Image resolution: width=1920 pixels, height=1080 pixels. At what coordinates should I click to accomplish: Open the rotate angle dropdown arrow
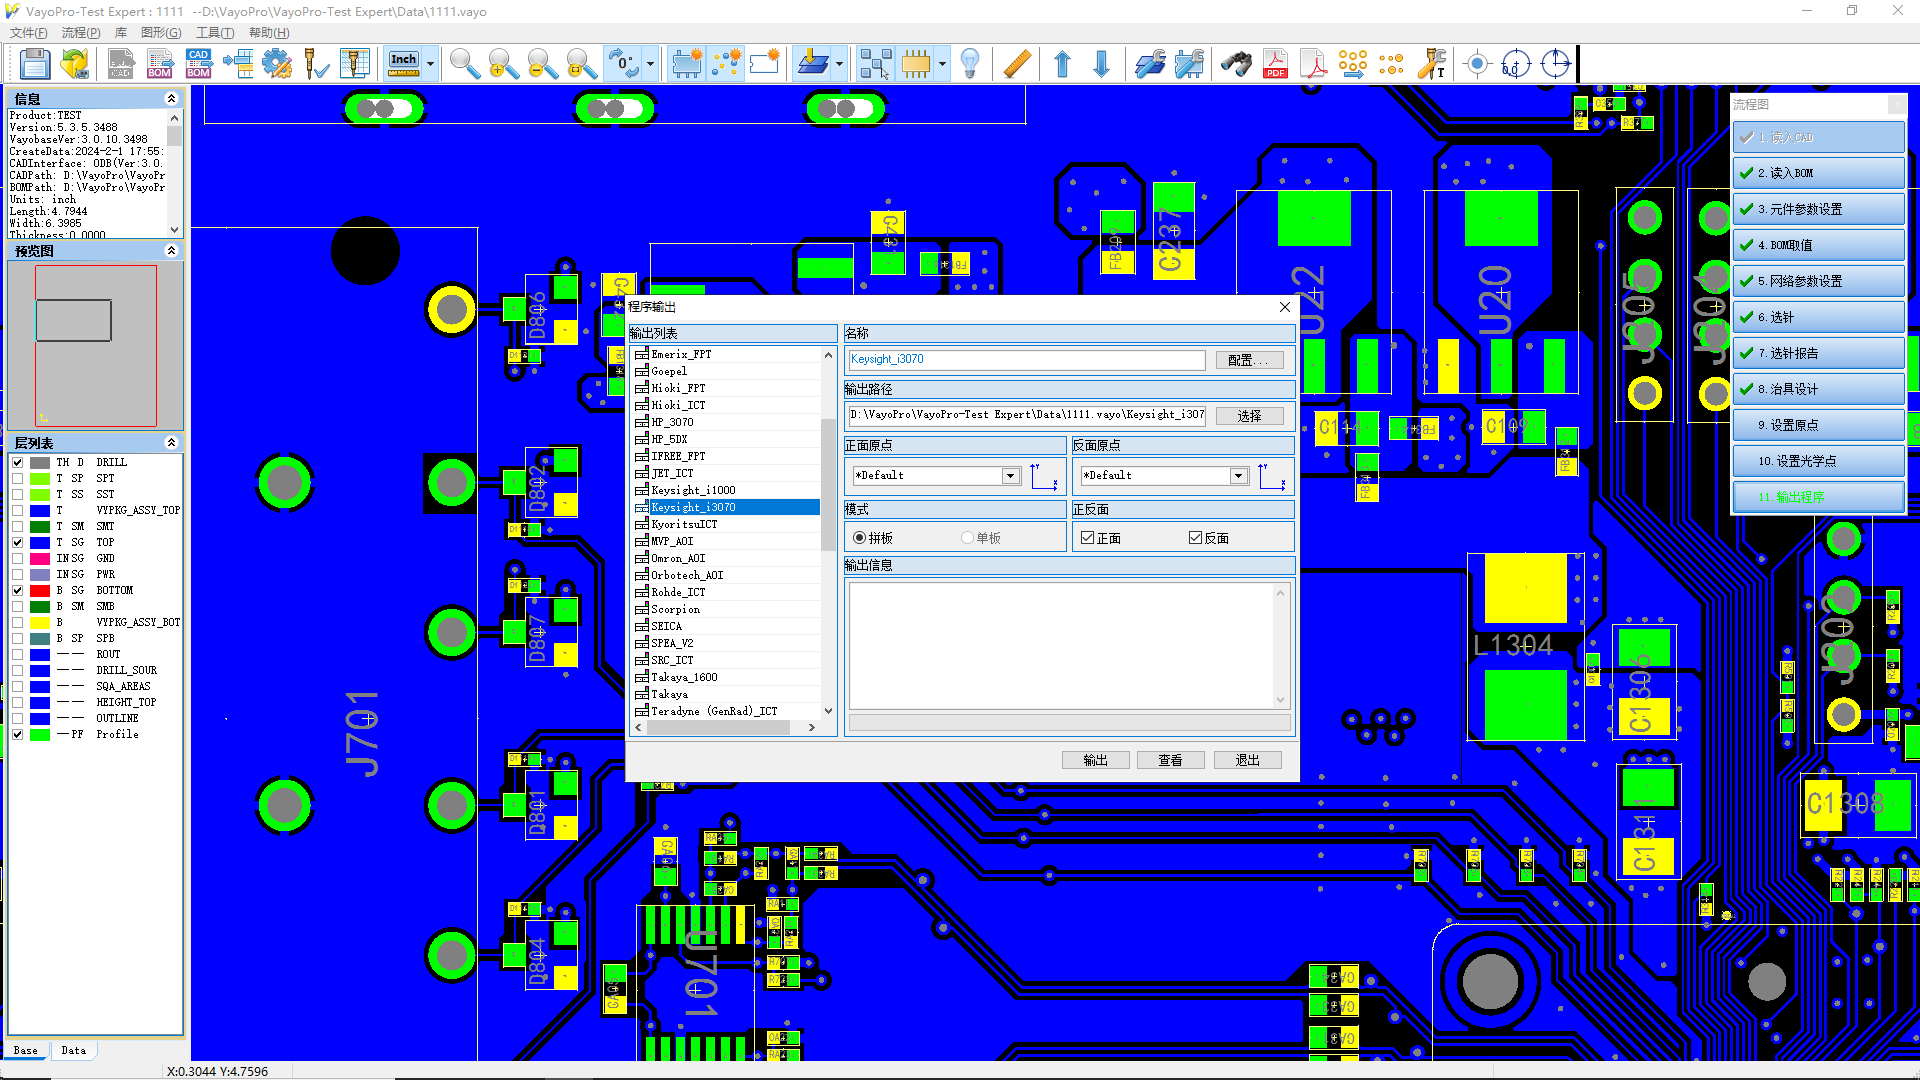click(650, 64)
